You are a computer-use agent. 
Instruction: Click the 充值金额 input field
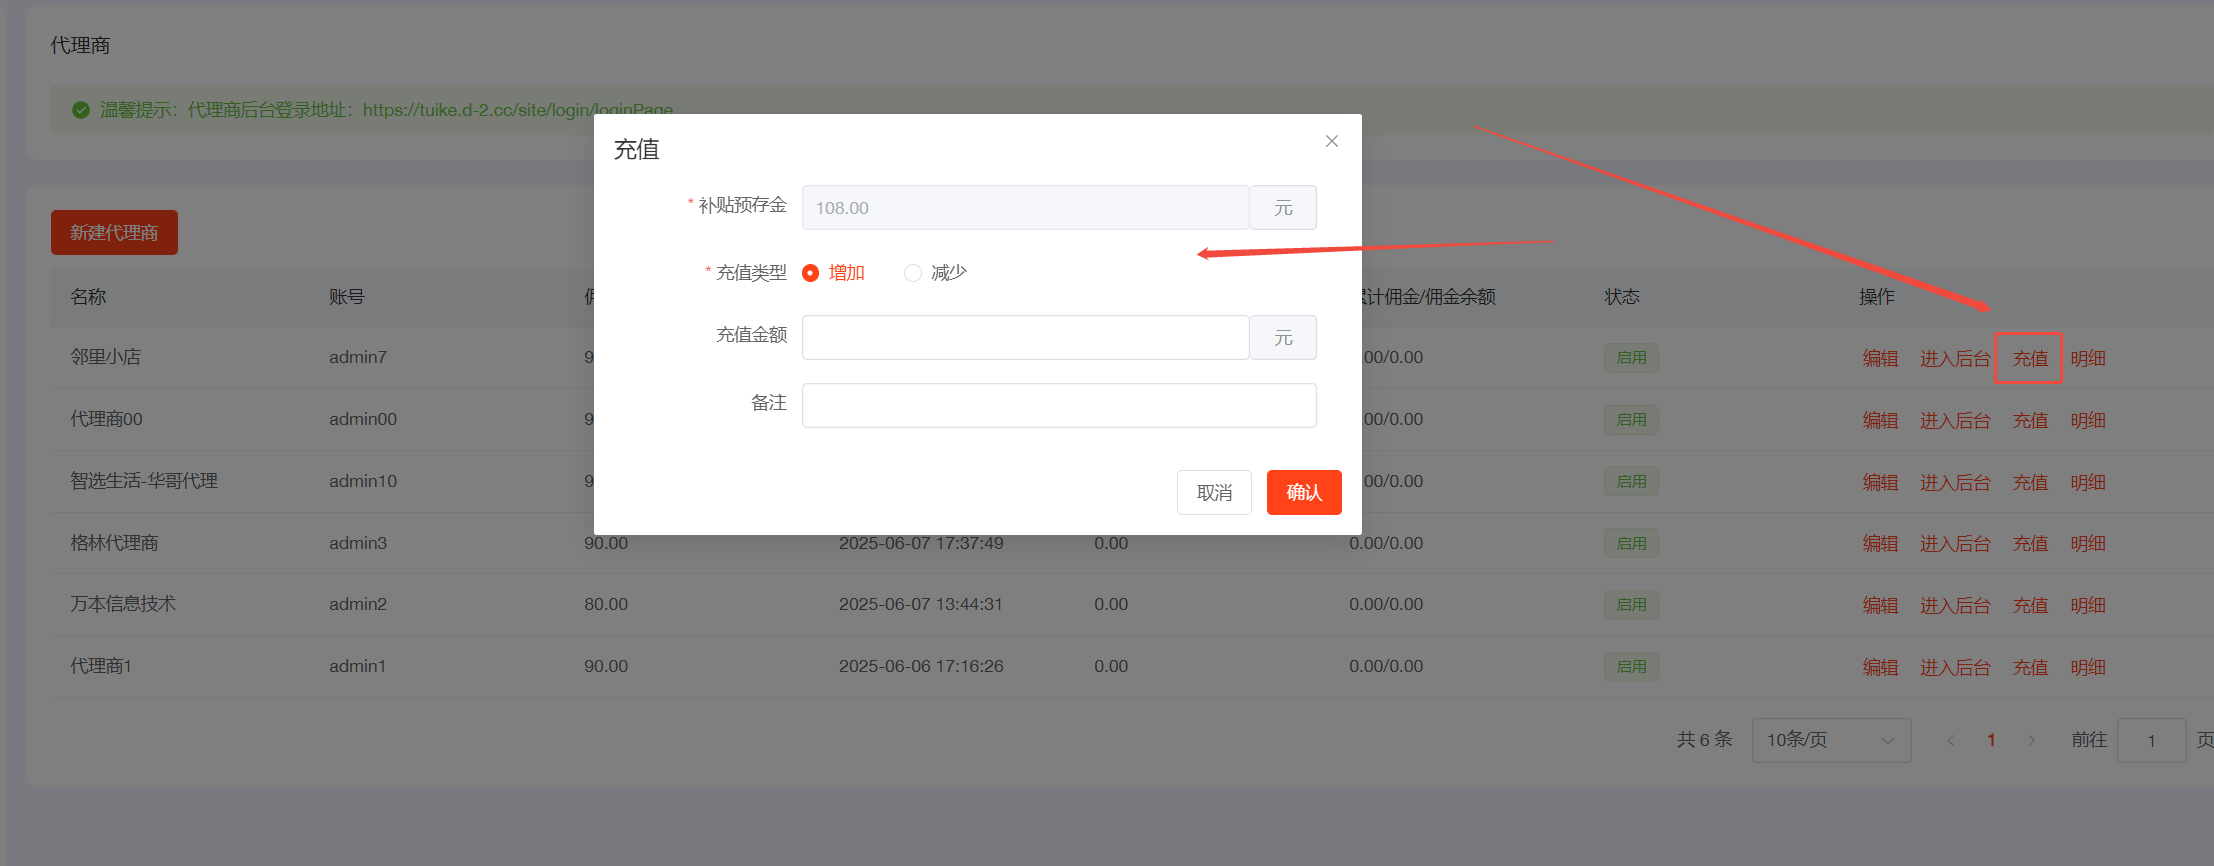coord(1025,338)
